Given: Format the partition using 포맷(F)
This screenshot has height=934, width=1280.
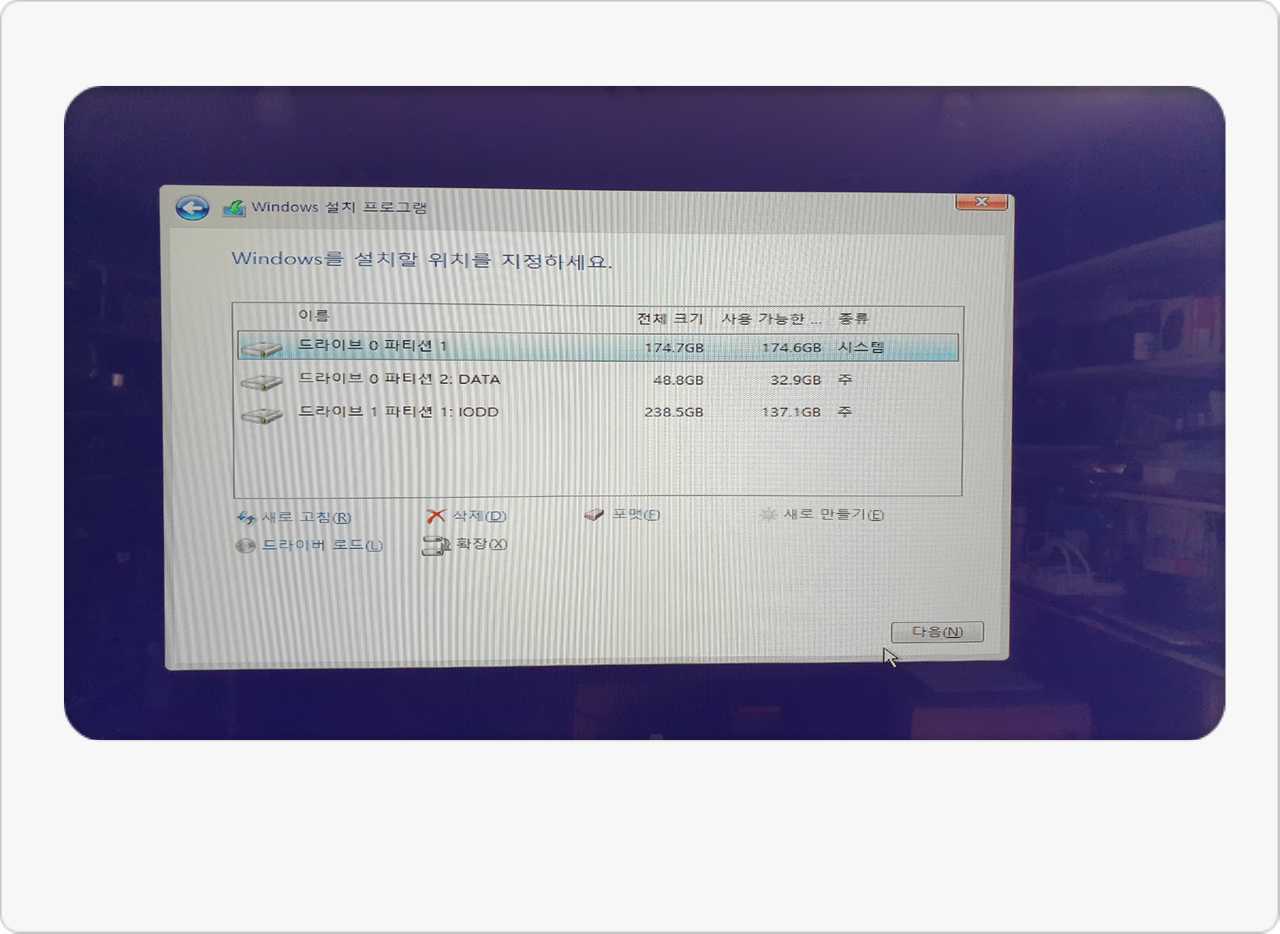Looking at the screenshot, I should 636,515.
